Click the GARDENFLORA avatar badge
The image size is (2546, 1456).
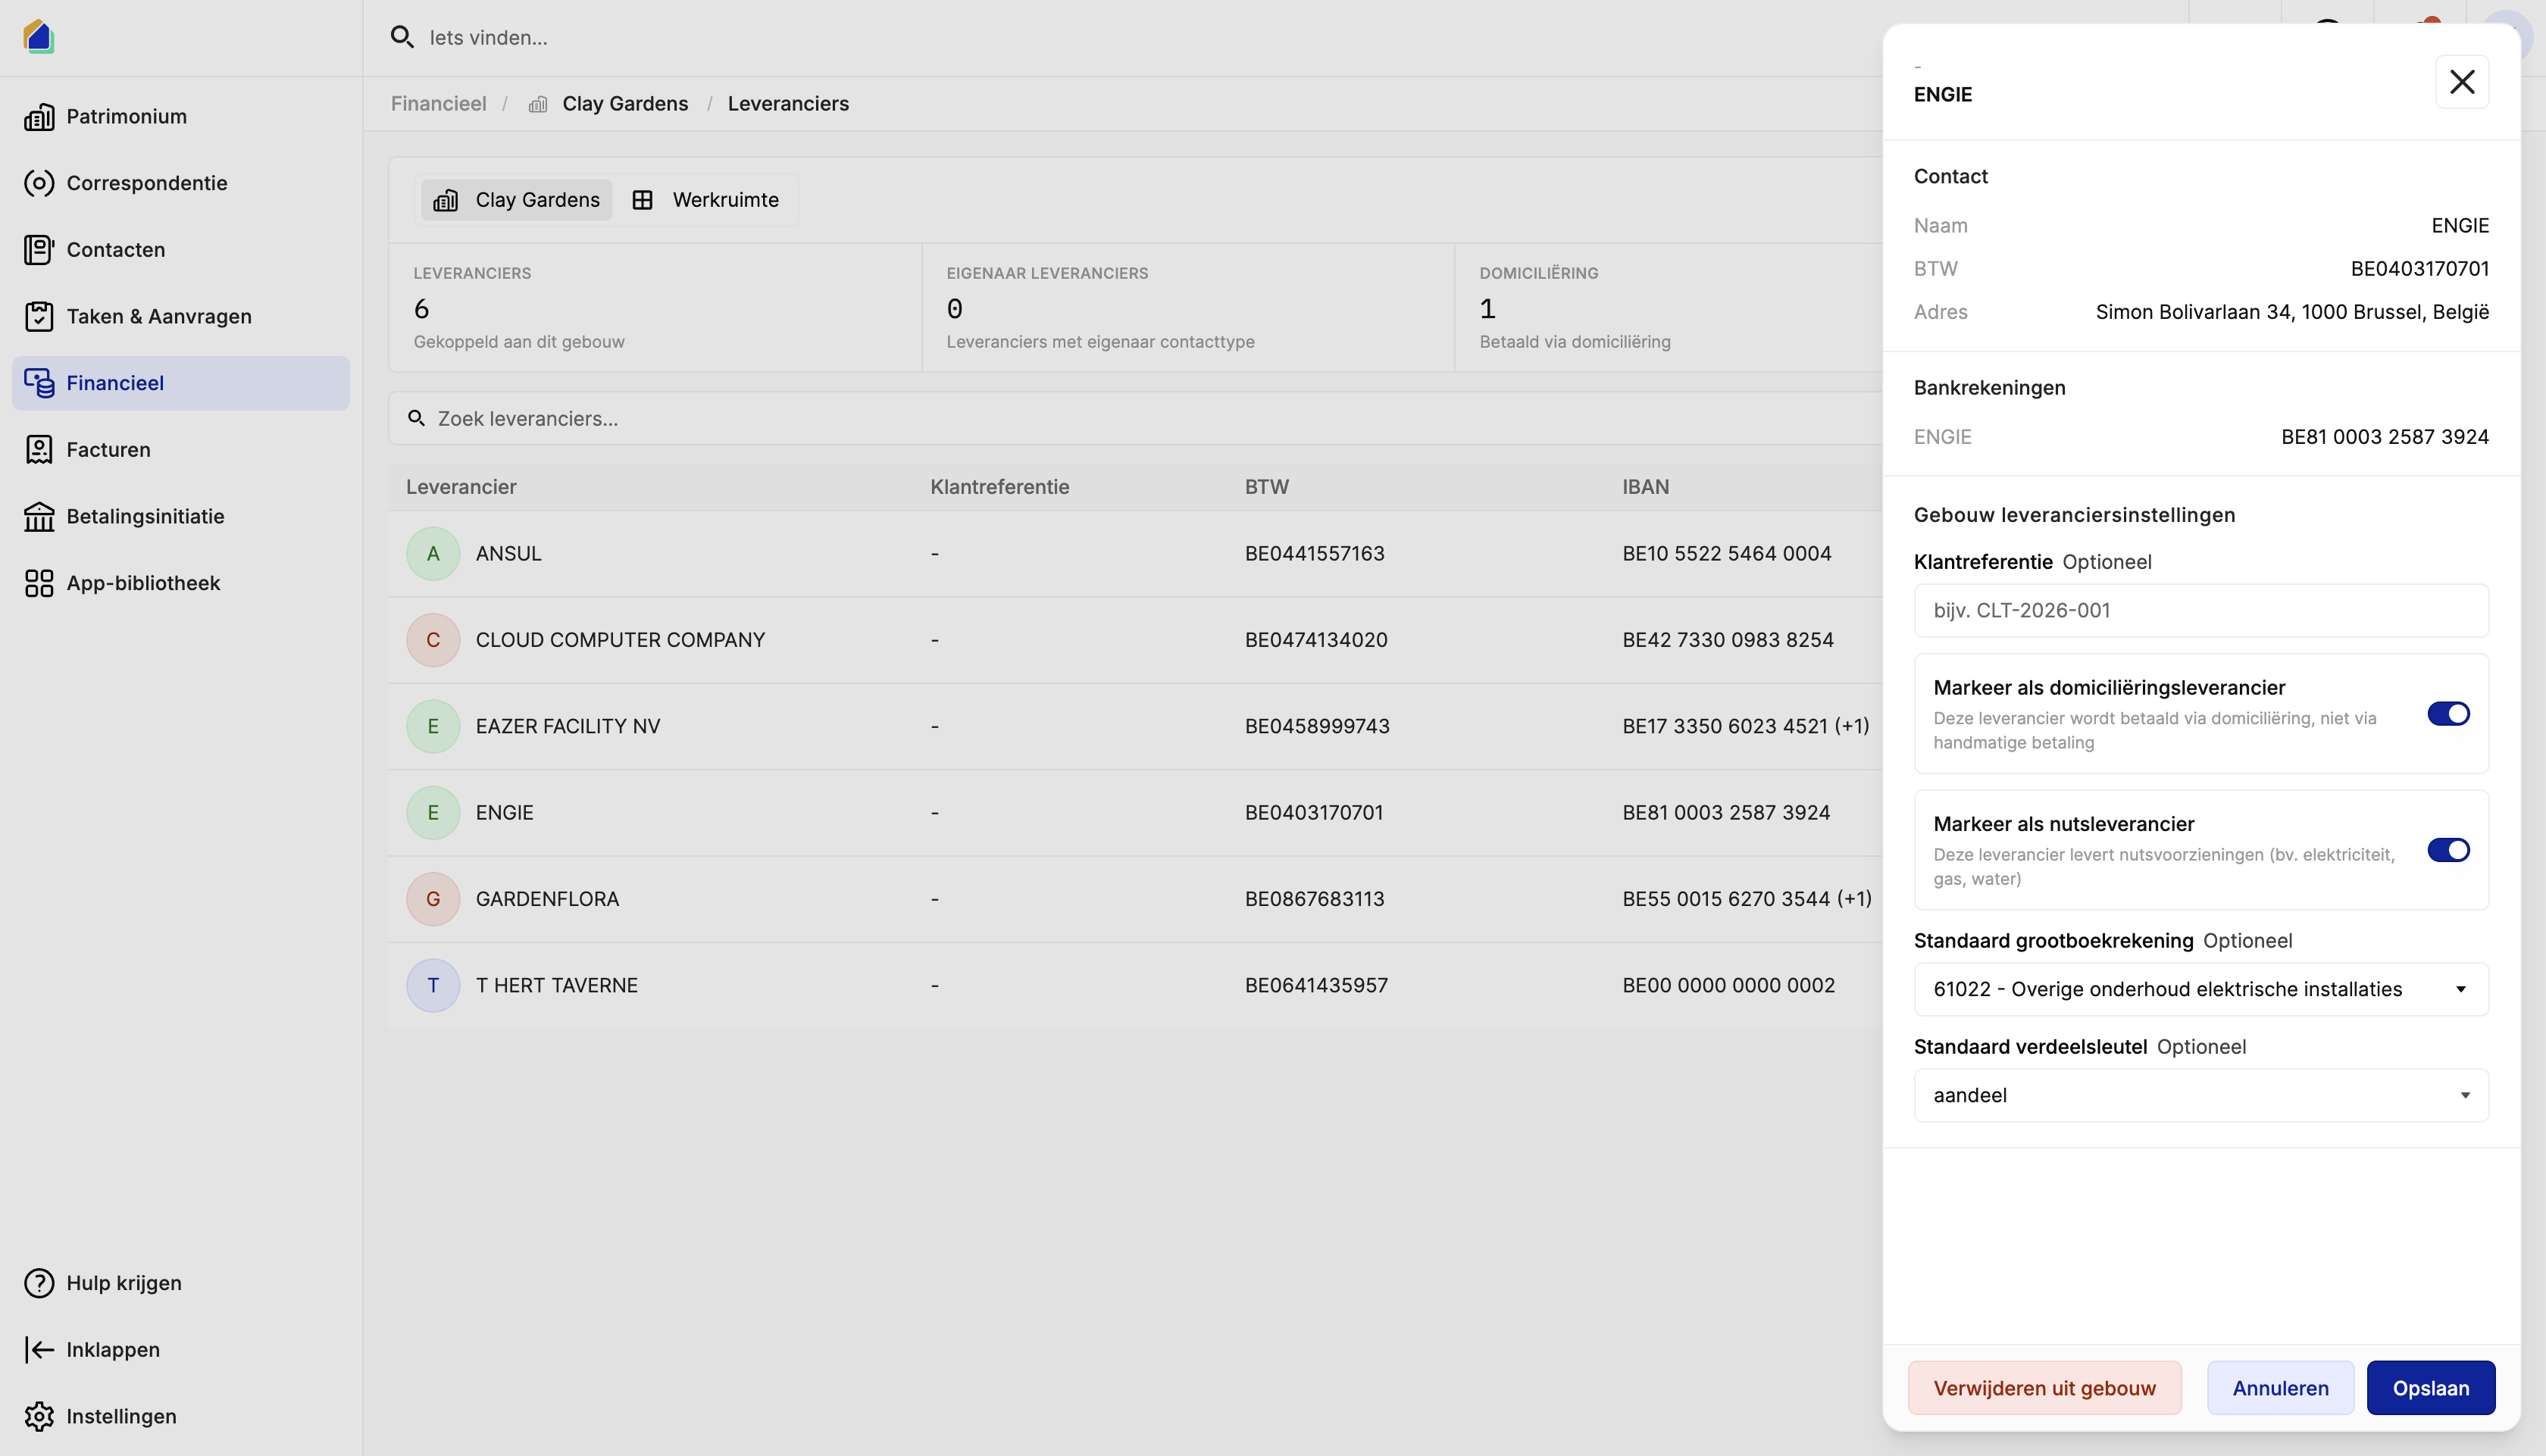pyautogui.click(x=433, y=899)
